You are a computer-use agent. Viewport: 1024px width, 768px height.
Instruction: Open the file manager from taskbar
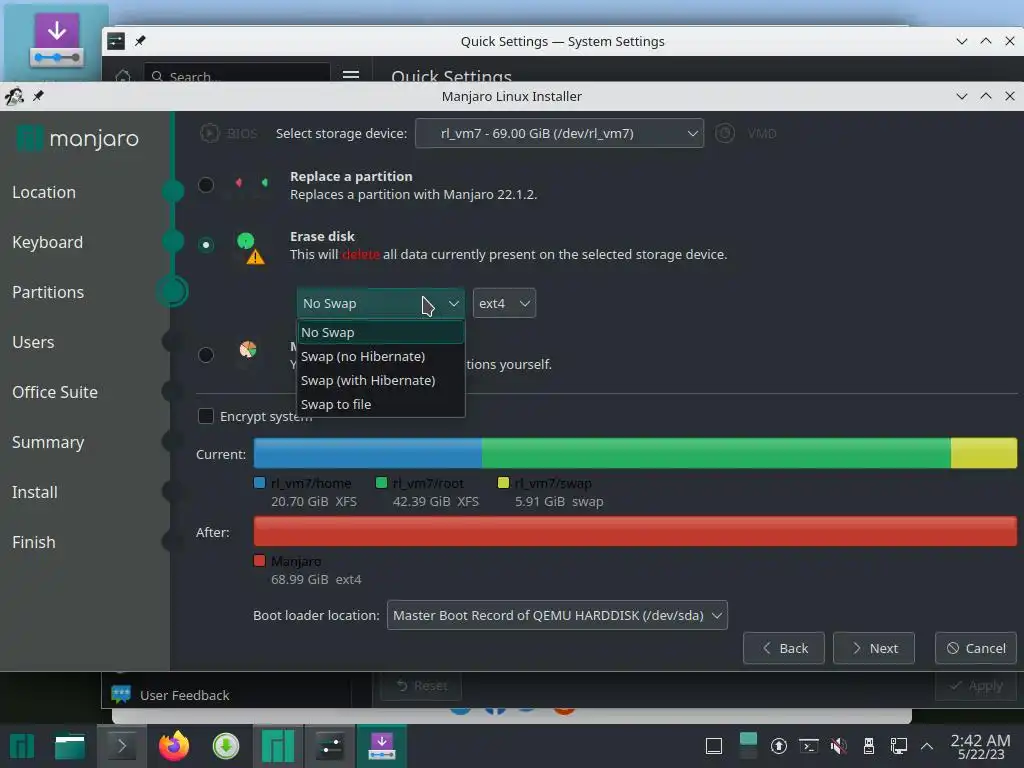point(70,746)
